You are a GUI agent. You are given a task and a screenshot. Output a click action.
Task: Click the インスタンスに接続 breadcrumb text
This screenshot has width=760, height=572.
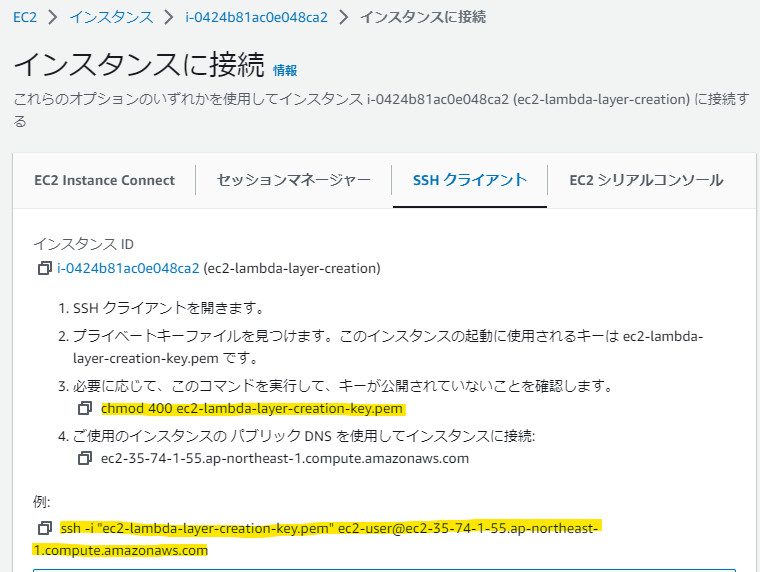click(x=423, y=17)
